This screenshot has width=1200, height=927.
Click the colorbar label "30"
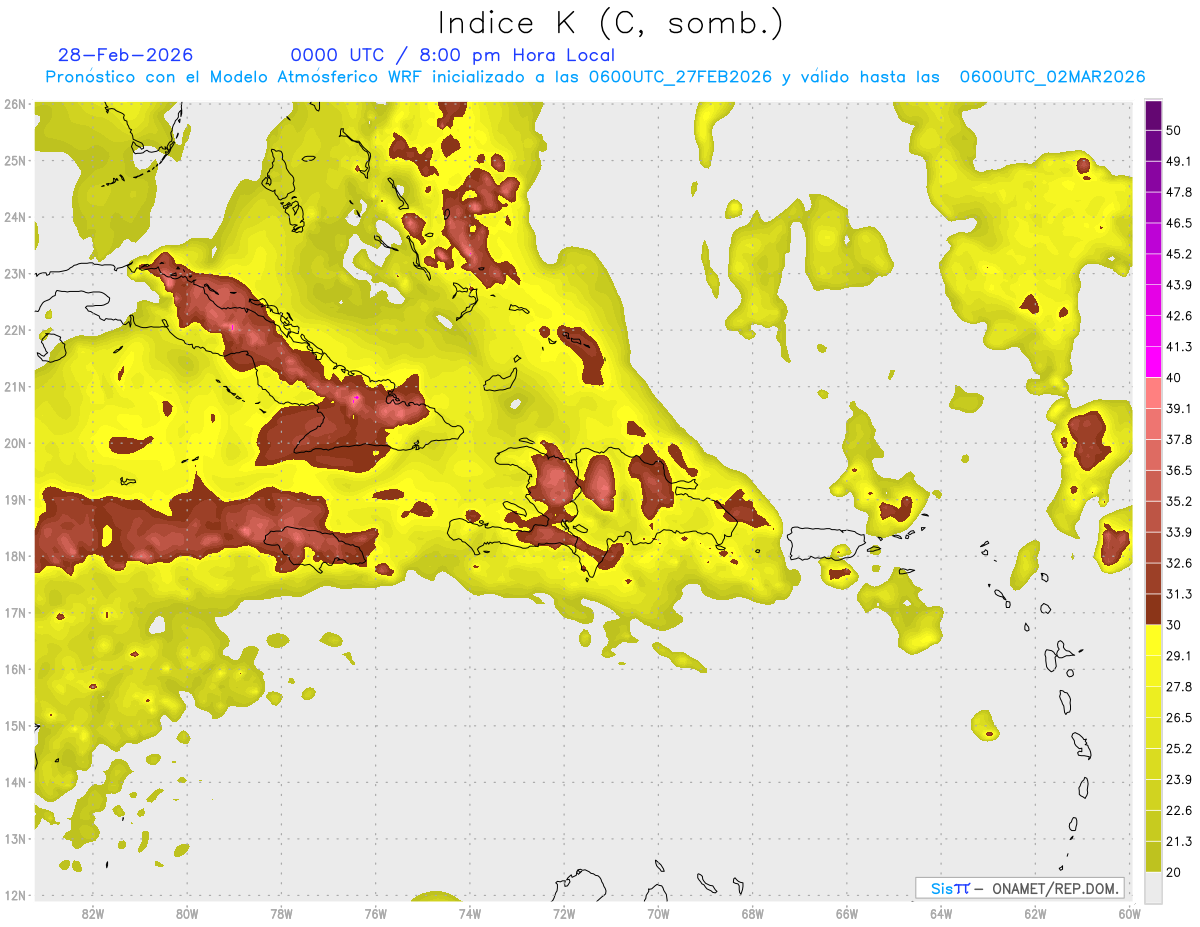pos(1174,625)
